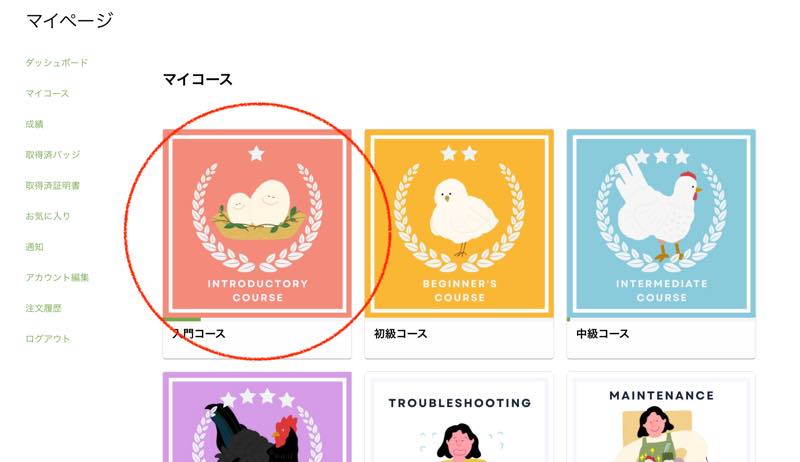Open the Intermediate Course hen thumbnail
800x462 pixels.
(x=661, y=223)
